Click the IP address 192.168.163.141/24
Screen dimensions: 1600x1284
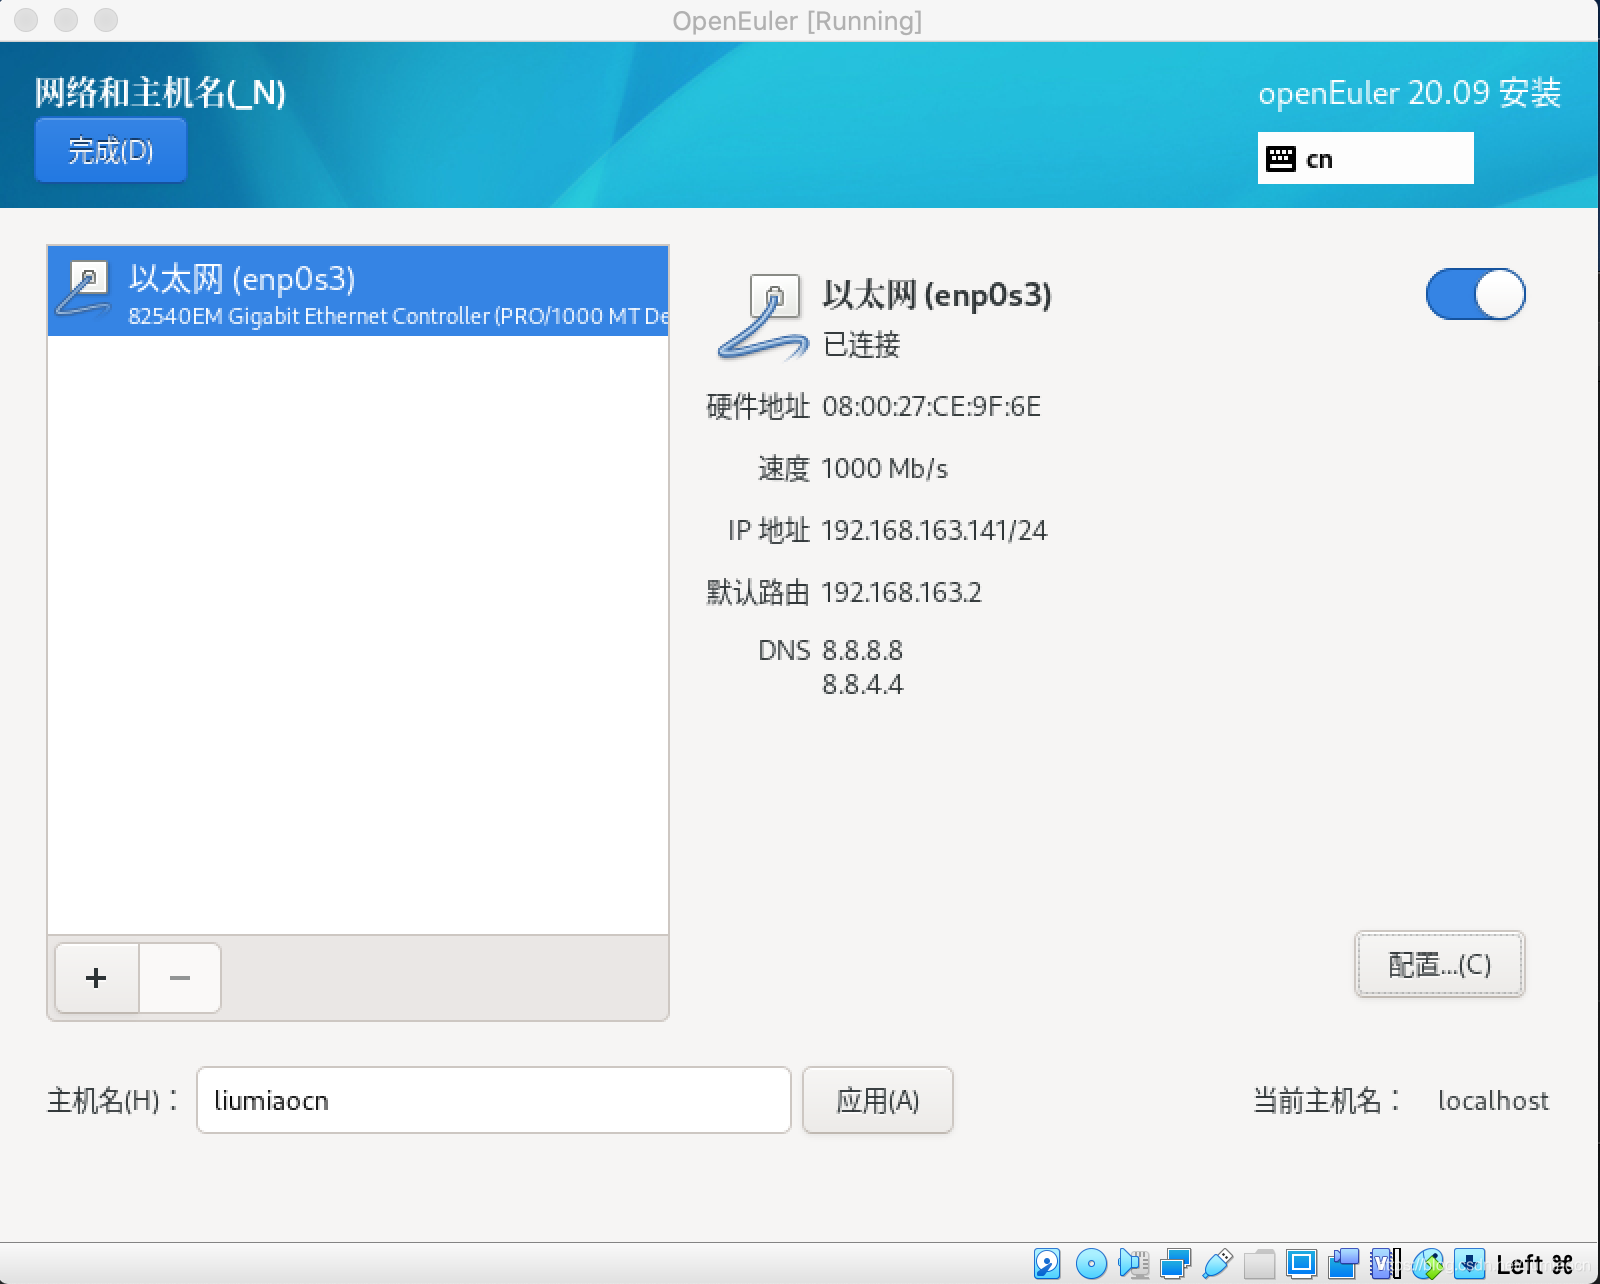click(x=934, y=530)
